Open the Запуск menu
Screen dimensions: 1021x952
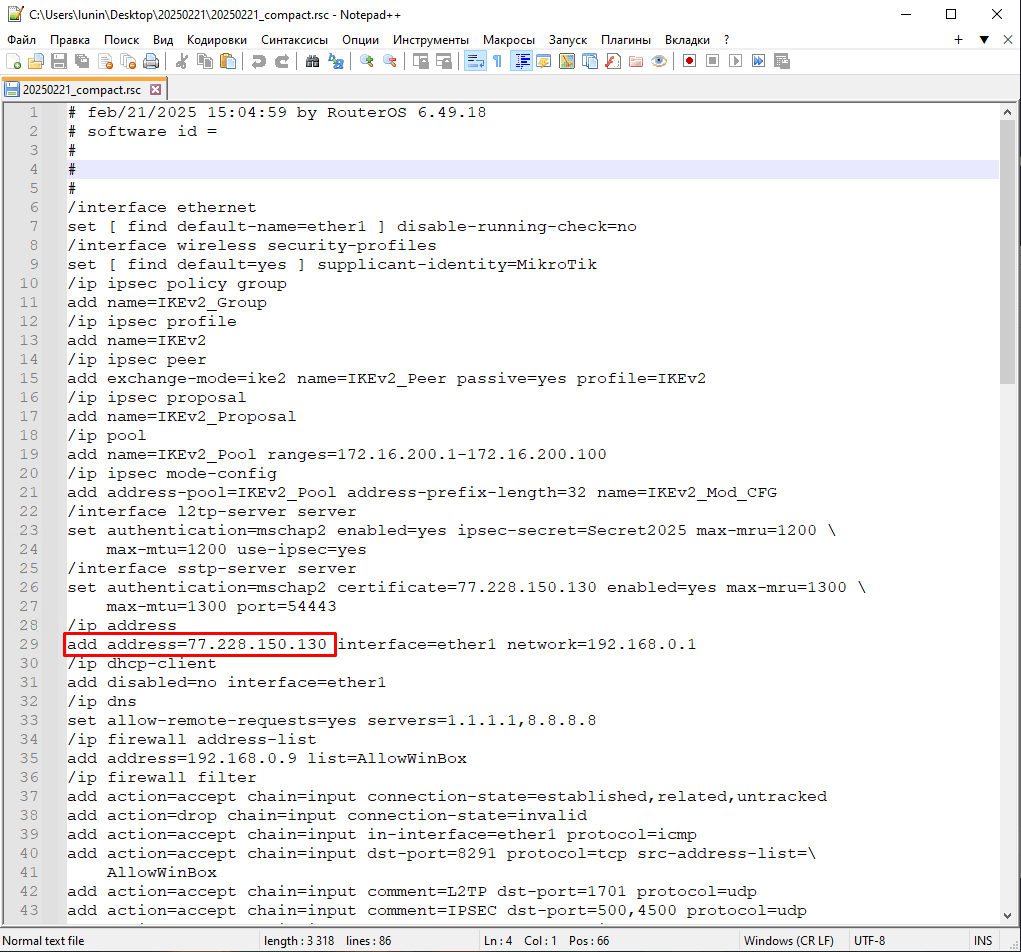click(x=568, y=40)
